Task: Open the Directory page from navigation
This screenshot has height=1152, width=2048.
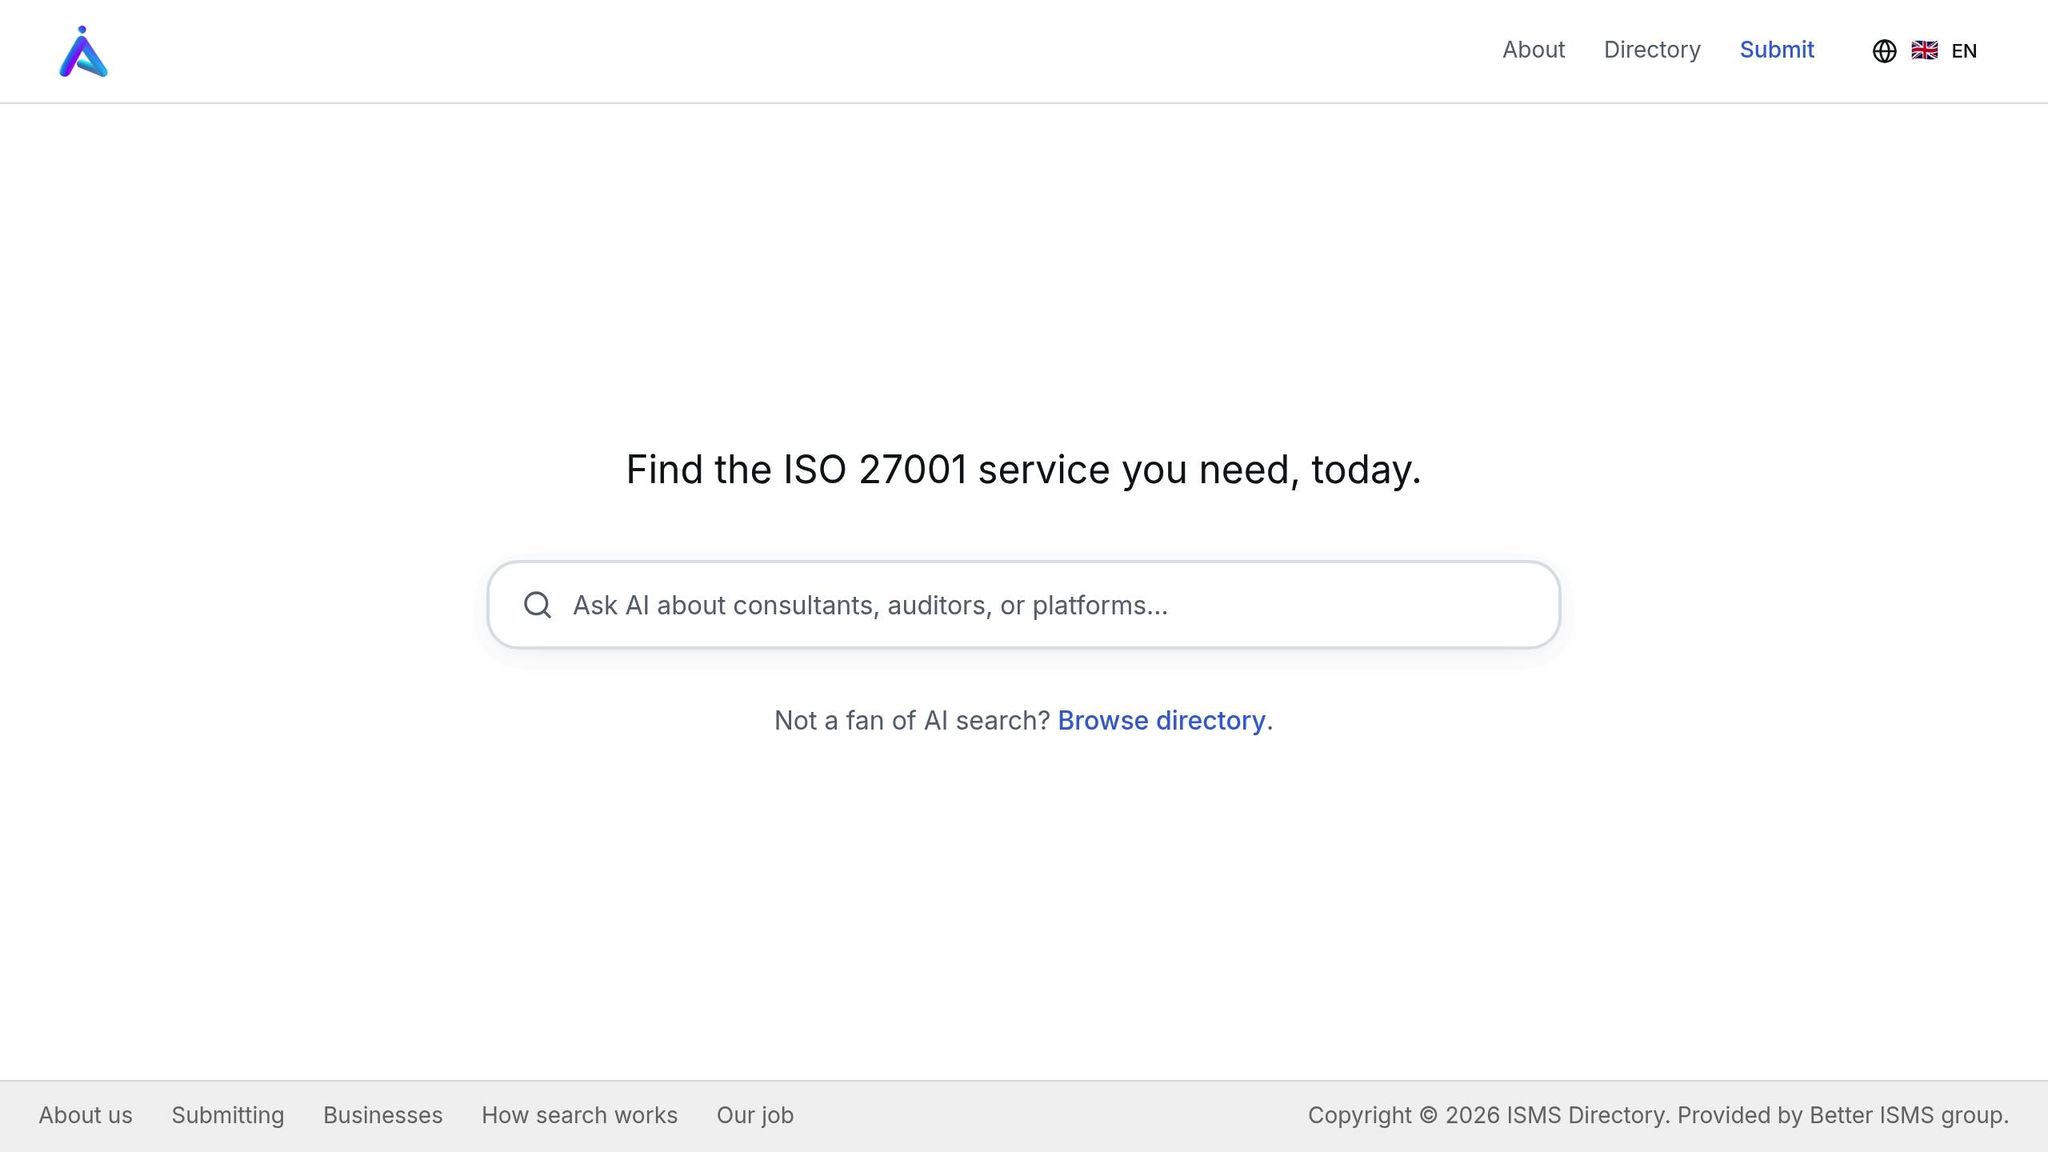Action: (1652, 50)
